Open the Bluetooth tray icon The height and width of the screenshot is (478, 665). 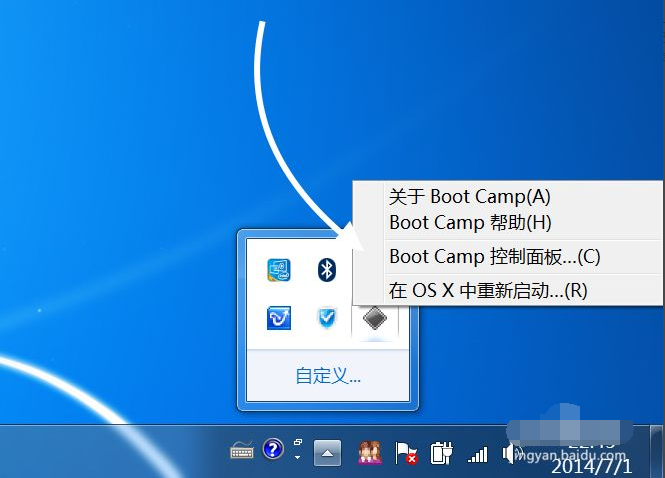[326, 269]
